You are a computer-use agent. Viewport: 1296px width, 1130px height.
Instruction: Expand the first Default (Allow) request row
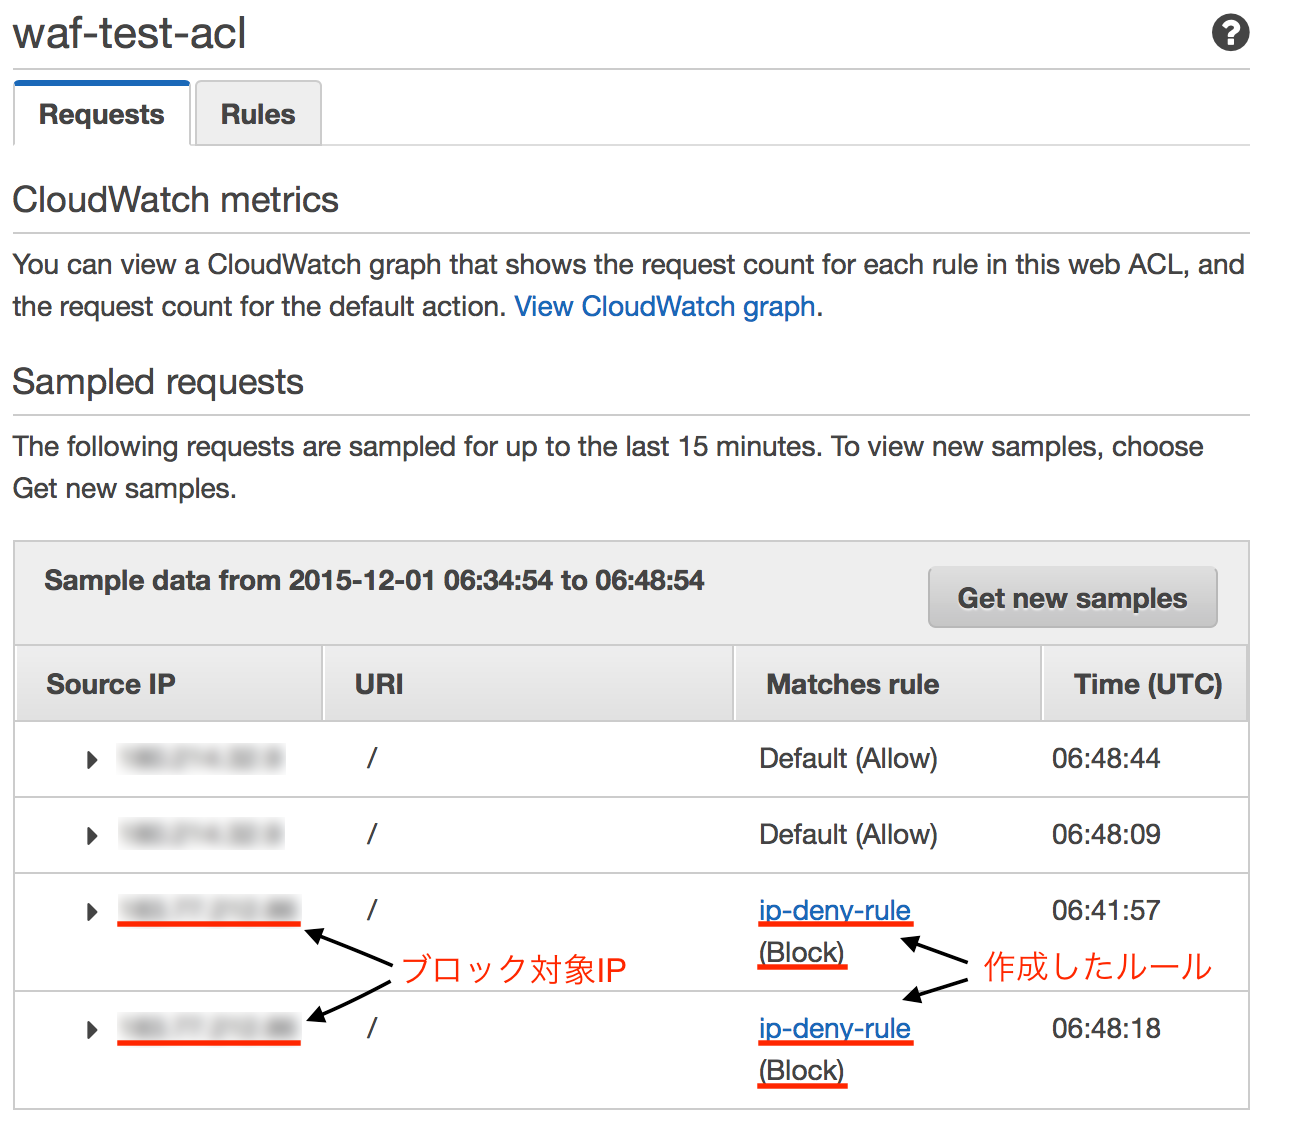[x=91, y=759]
